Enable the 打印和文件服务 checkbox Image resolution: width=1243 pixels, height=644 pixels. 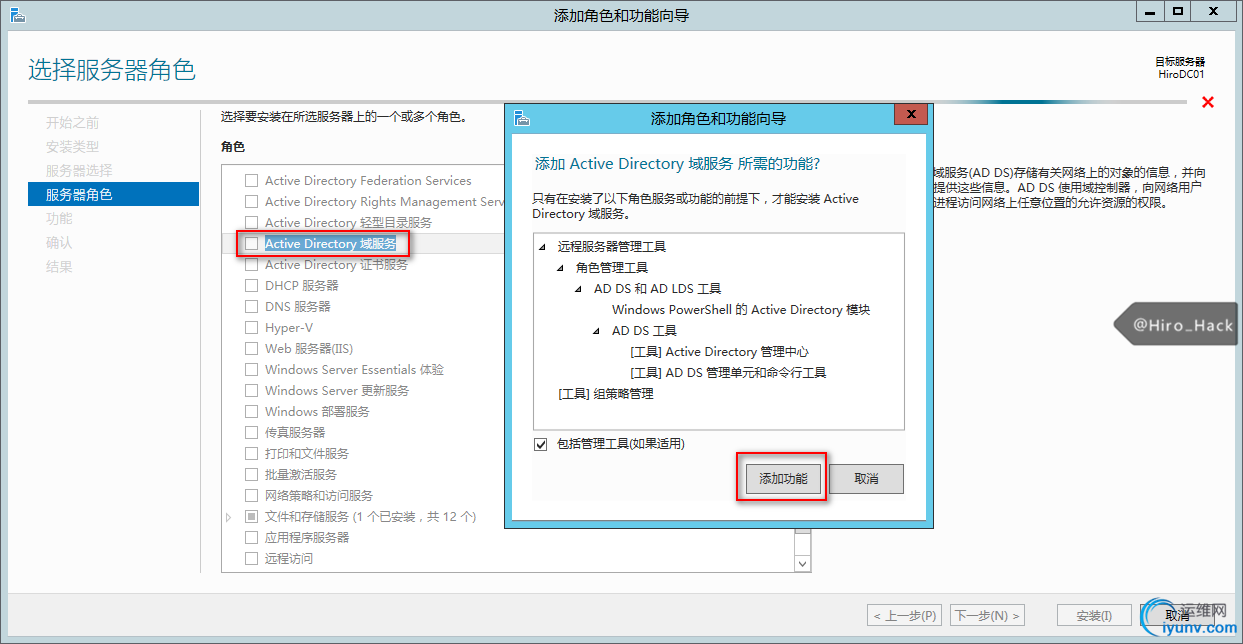click(252, 454)
